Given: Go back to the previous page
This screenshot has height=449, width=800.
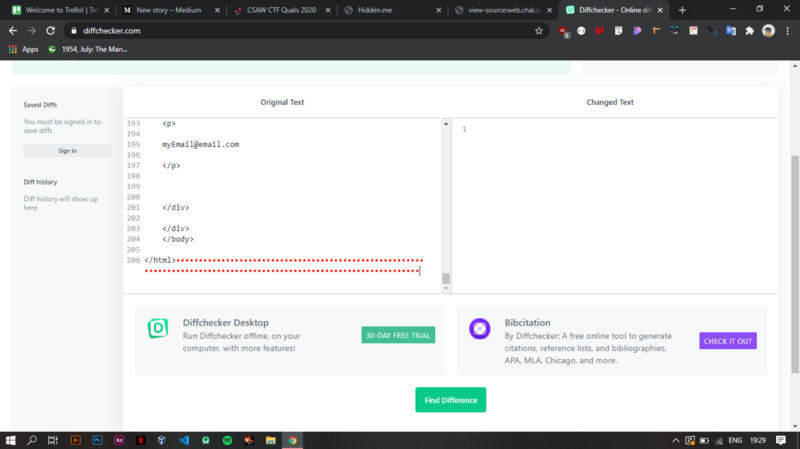Looking at the screenshot, I should coord(13,31).
